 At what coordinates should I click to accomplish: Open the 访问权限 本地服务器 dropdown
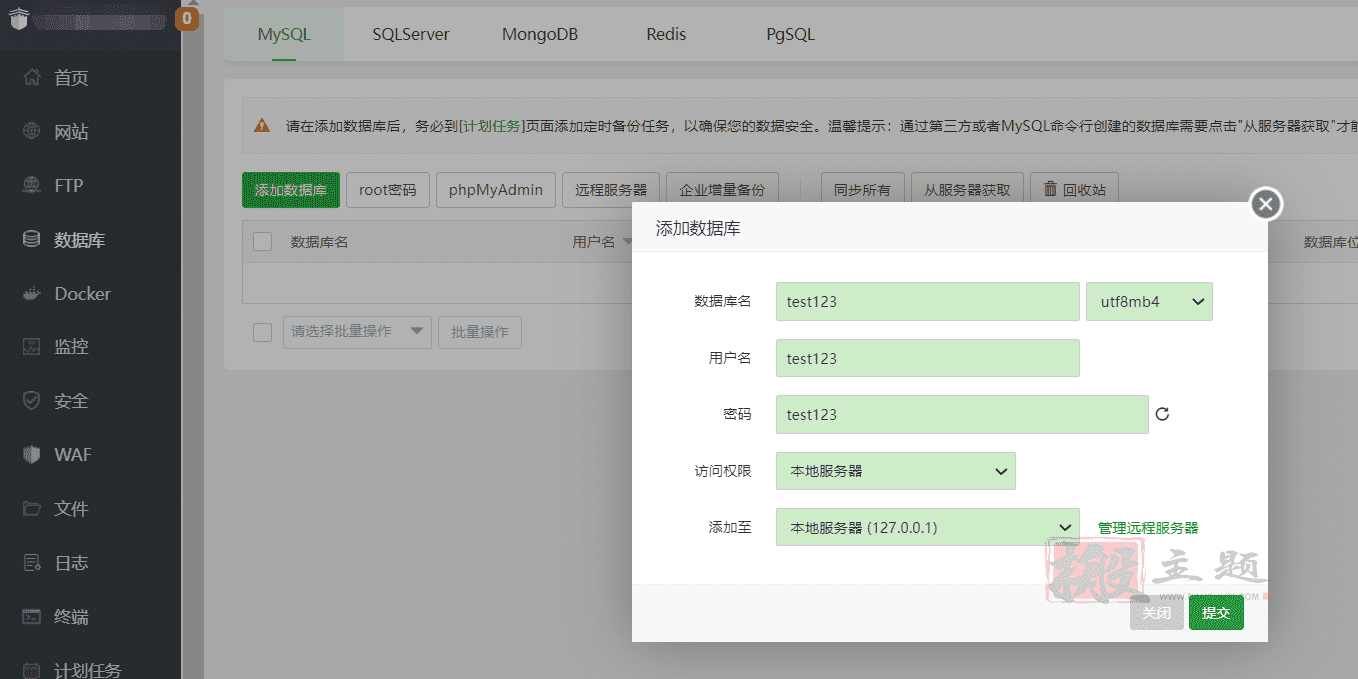click(x=896, y=471)
